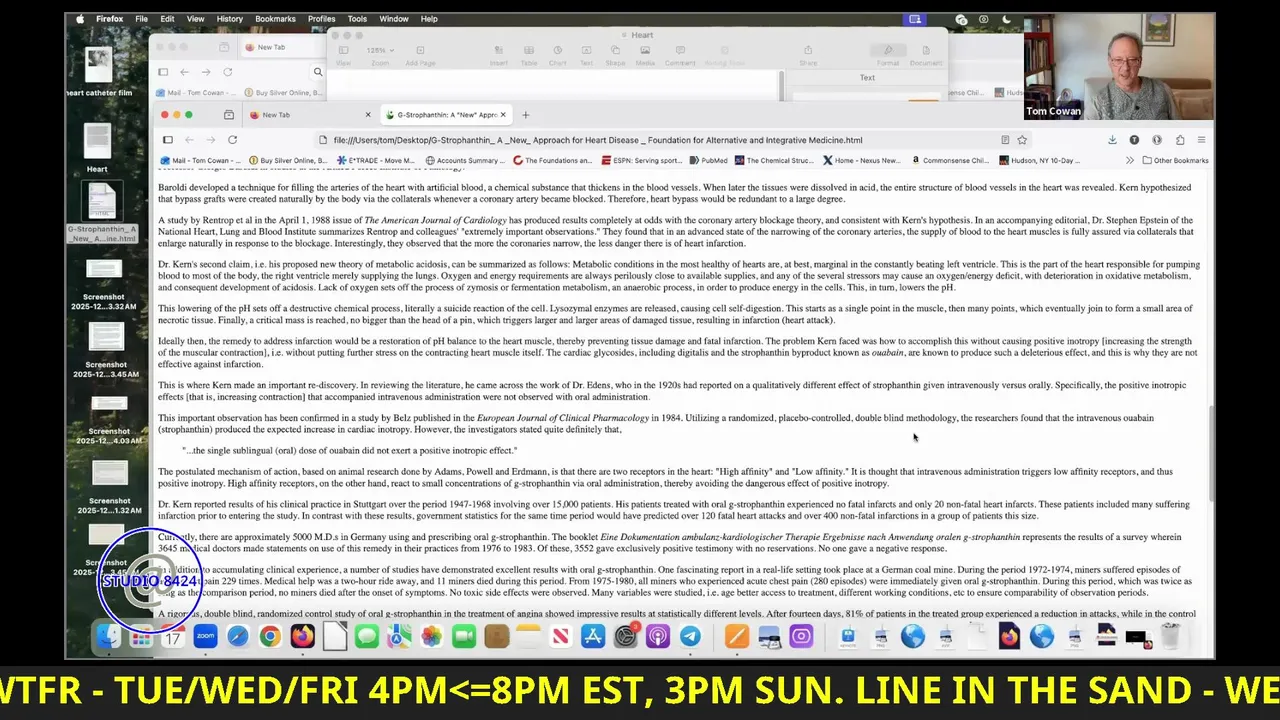Open Zoom app from the Dock
Screen dimensions: 1280x720
pyautogui.click(x=205, y=637)
